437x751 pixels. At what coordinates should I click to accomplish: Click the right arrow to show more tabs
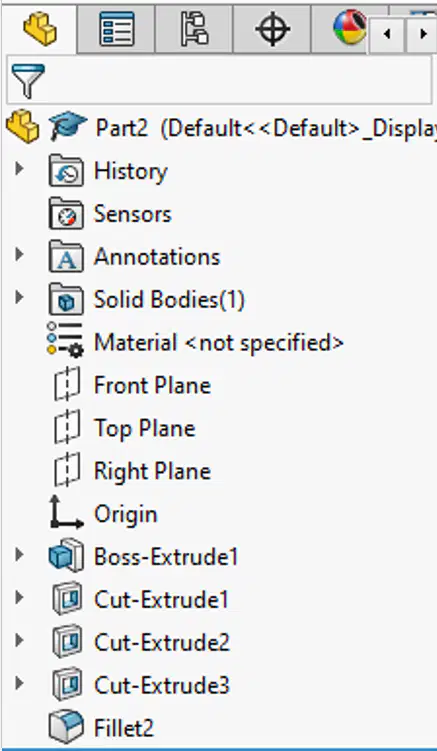422,34
